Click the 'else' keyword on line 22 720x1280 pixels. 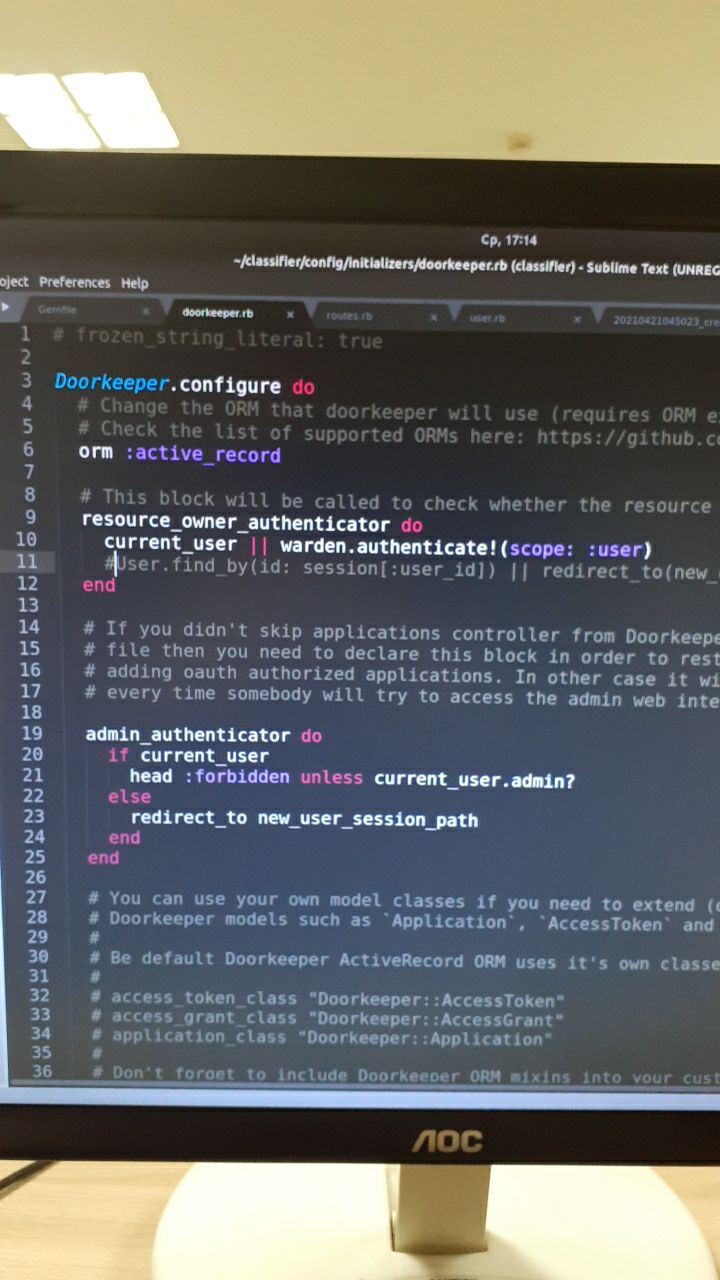coord(130,797)
